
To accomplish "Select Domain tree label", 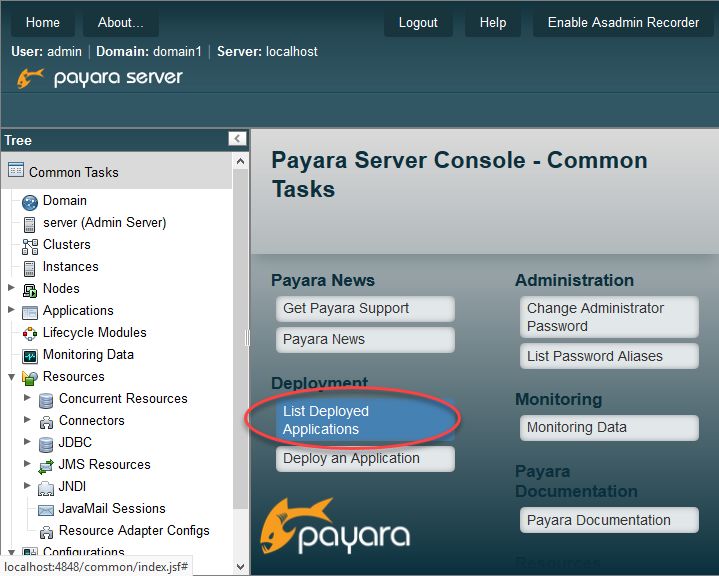I will 65,201.
